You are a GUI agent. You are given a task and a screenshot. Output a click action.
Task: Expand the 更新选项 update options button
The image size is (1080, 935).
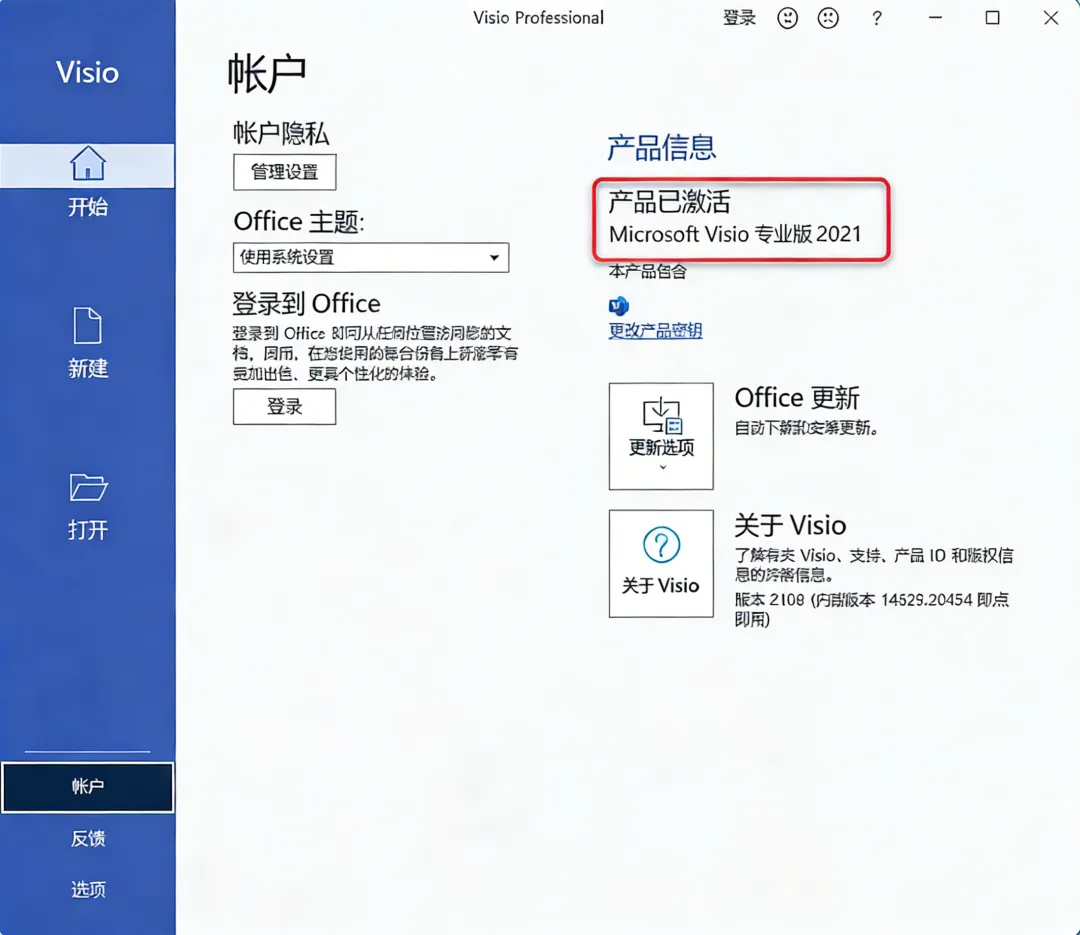tap(661, 436)
